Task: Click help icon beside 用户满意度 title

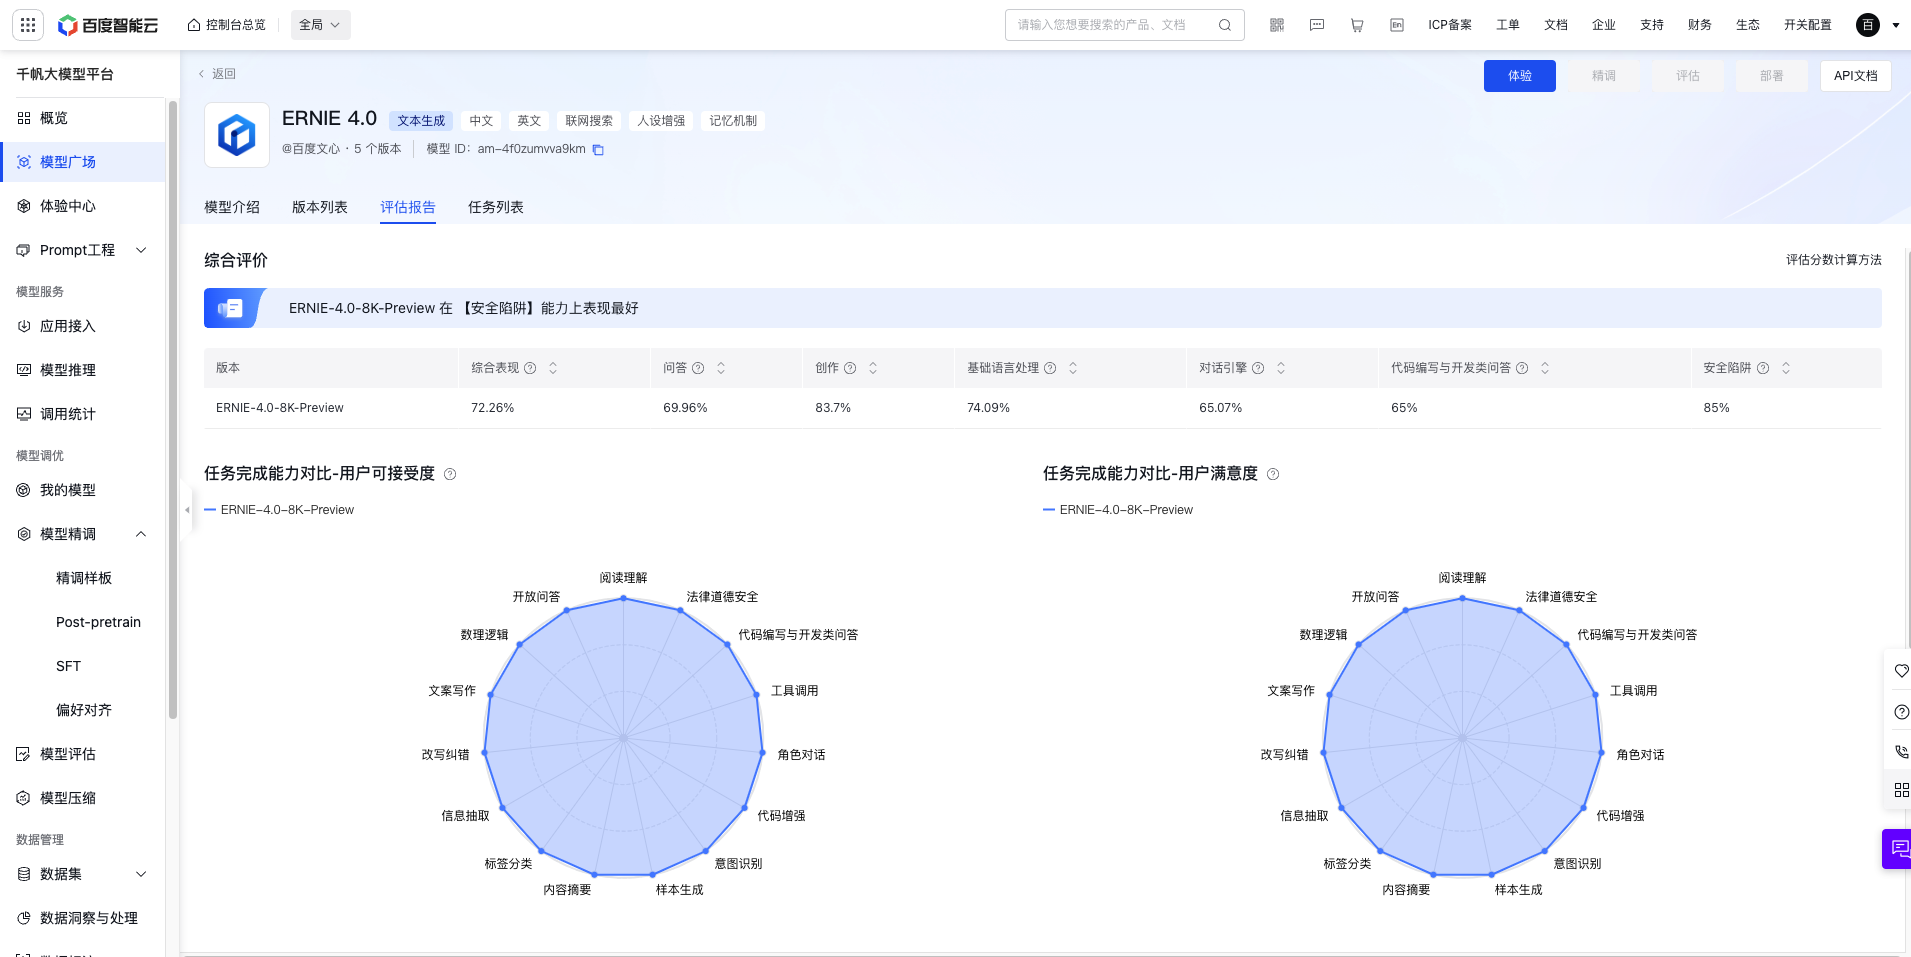Action: 1273,474
